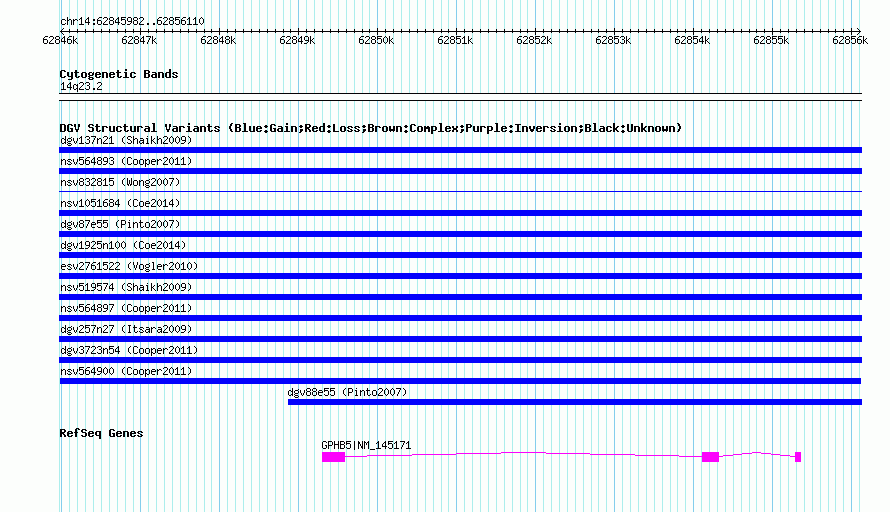Click the 62847k ruler tick label

coord(139,40)
